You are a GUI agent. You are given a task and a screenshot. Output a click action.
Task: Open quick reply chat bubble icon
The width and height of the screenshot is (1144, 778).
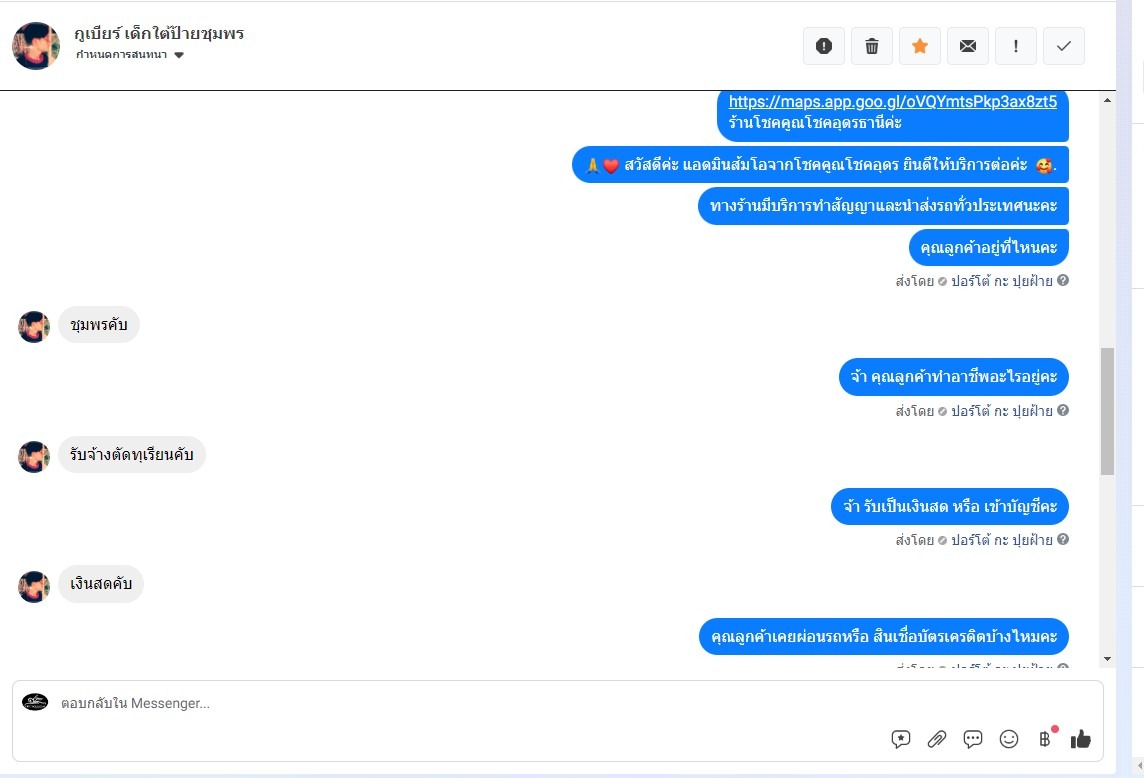[x=973, y=739]
